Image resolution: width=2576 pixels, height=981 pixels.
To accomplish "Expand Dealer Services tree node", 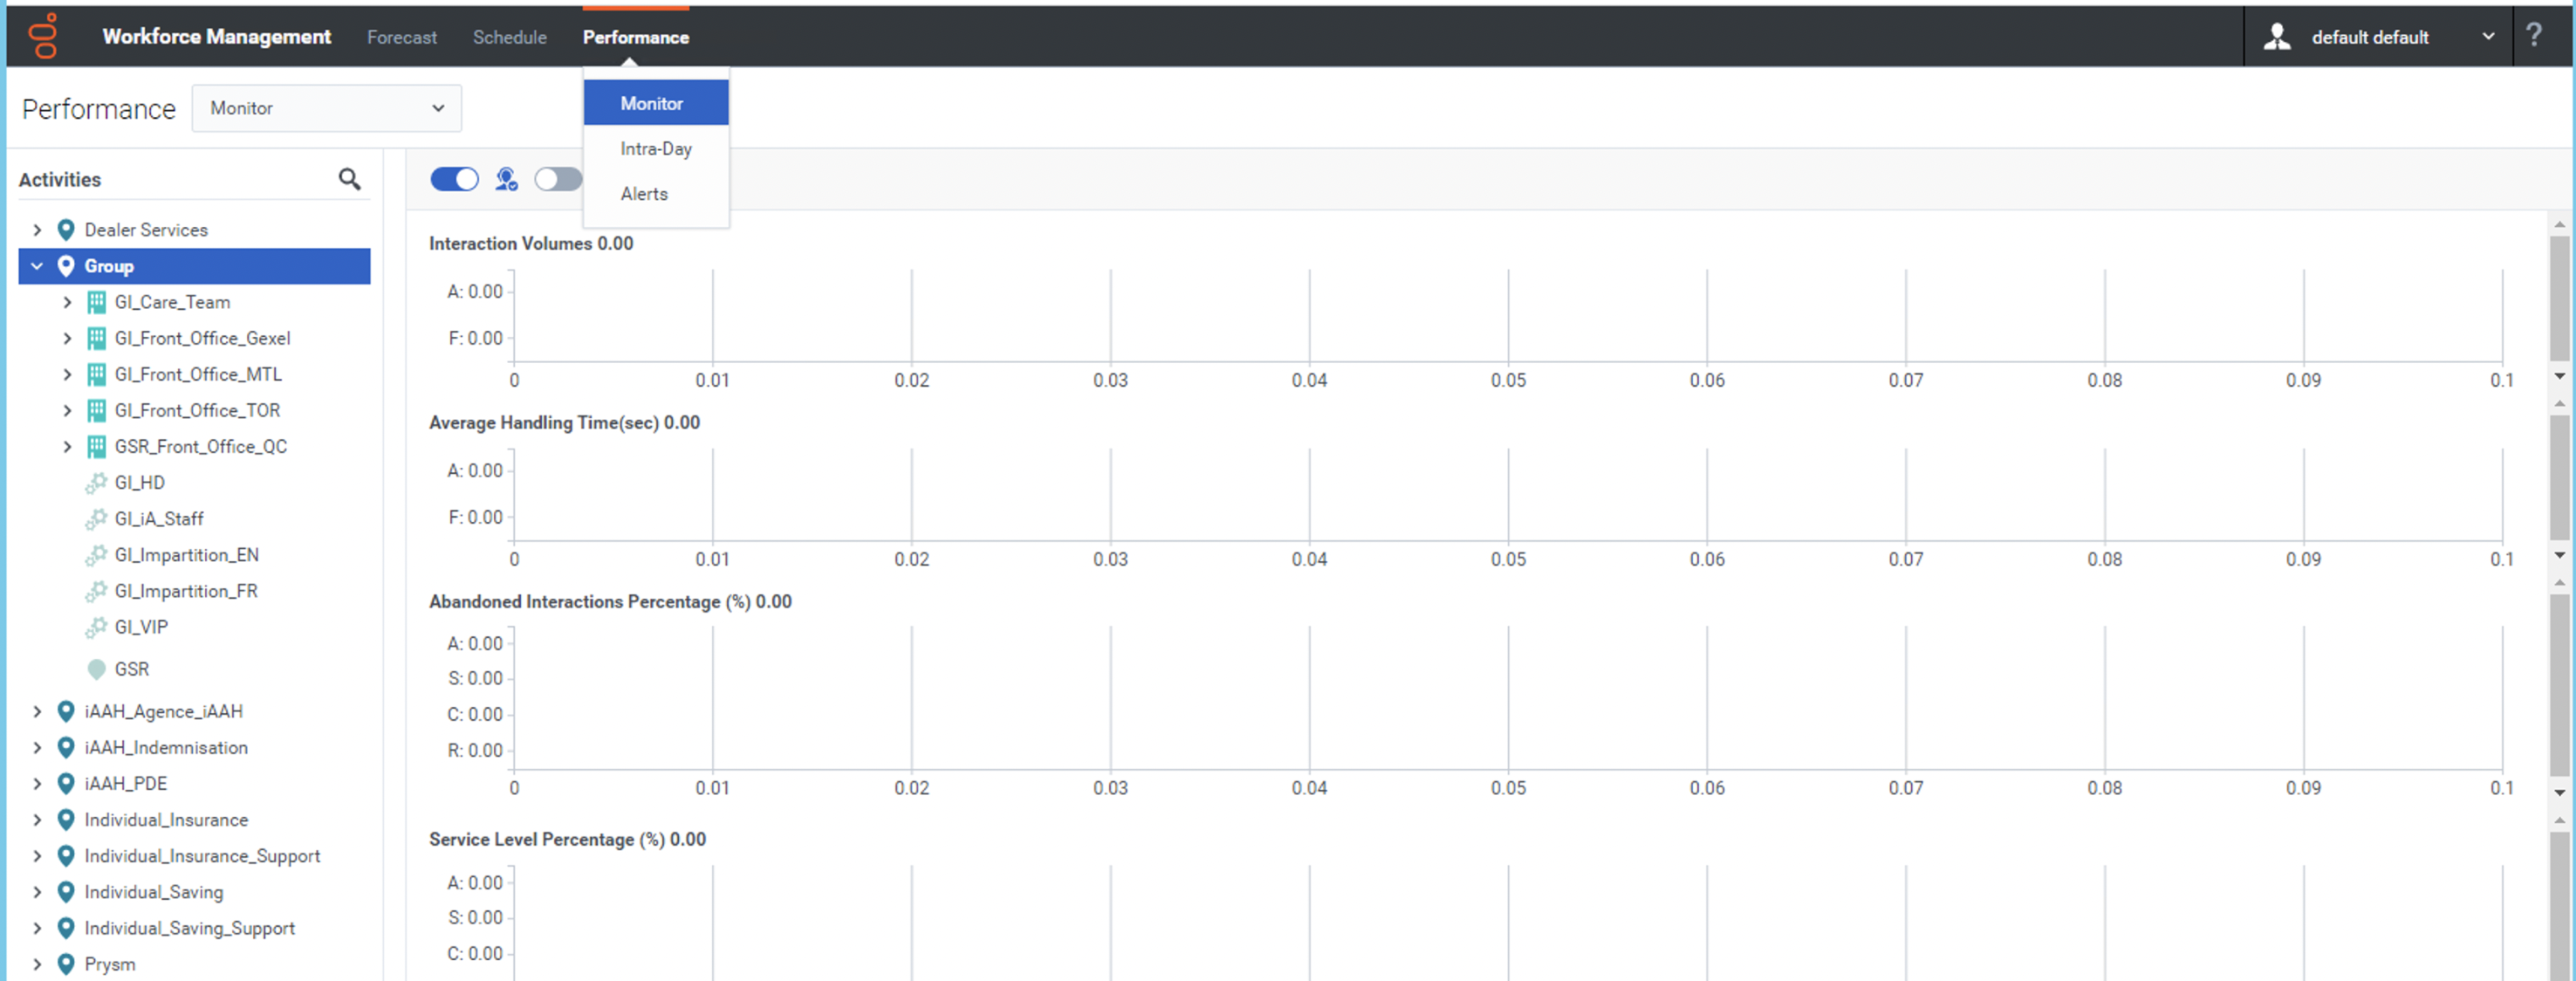I will click(37, 230).
